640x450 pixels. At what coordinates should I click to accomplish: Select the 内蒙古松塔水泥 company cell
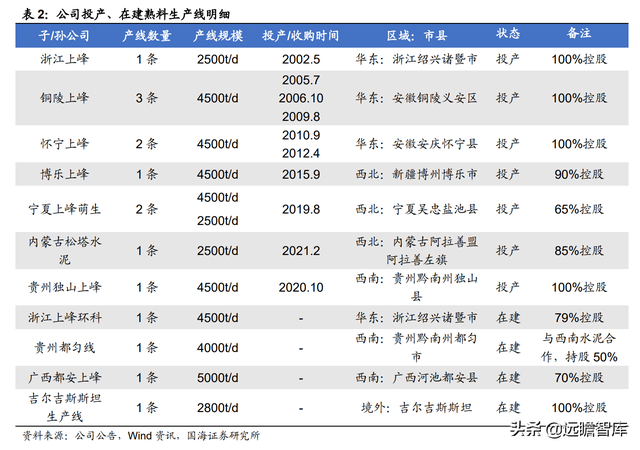point(64,250)
